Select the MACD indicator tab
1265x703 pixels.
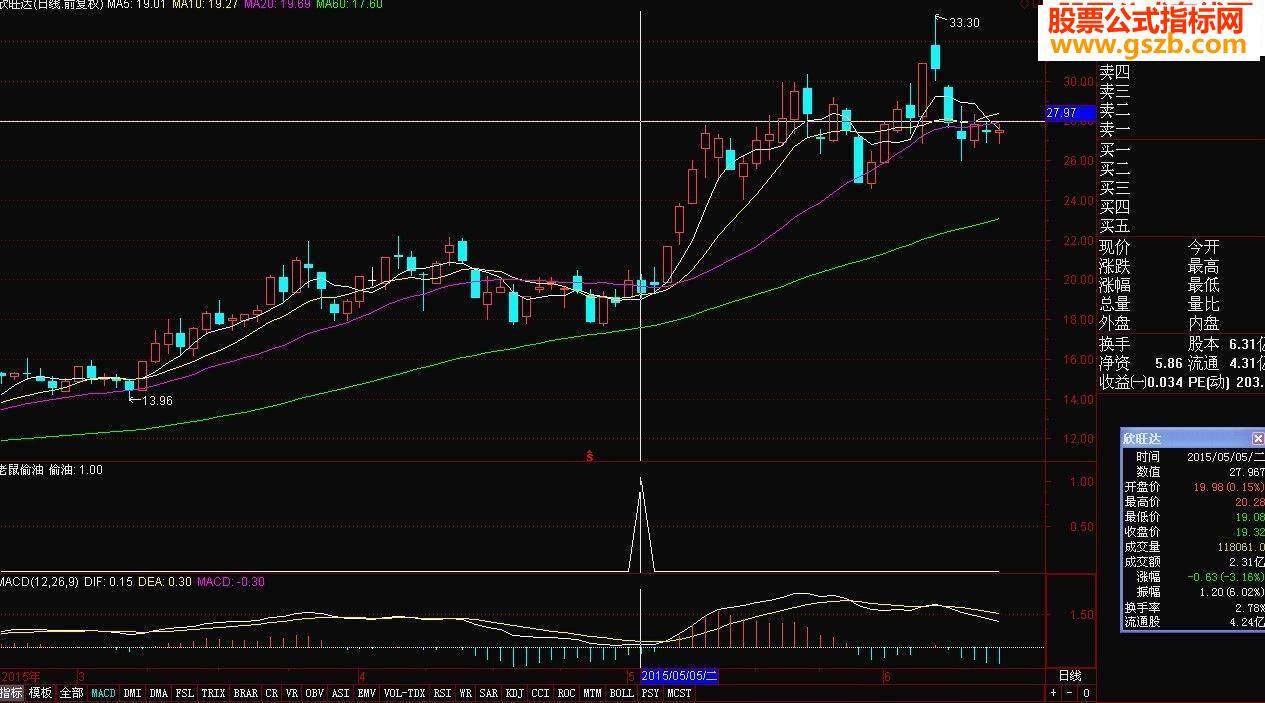[x=103, y=693]
